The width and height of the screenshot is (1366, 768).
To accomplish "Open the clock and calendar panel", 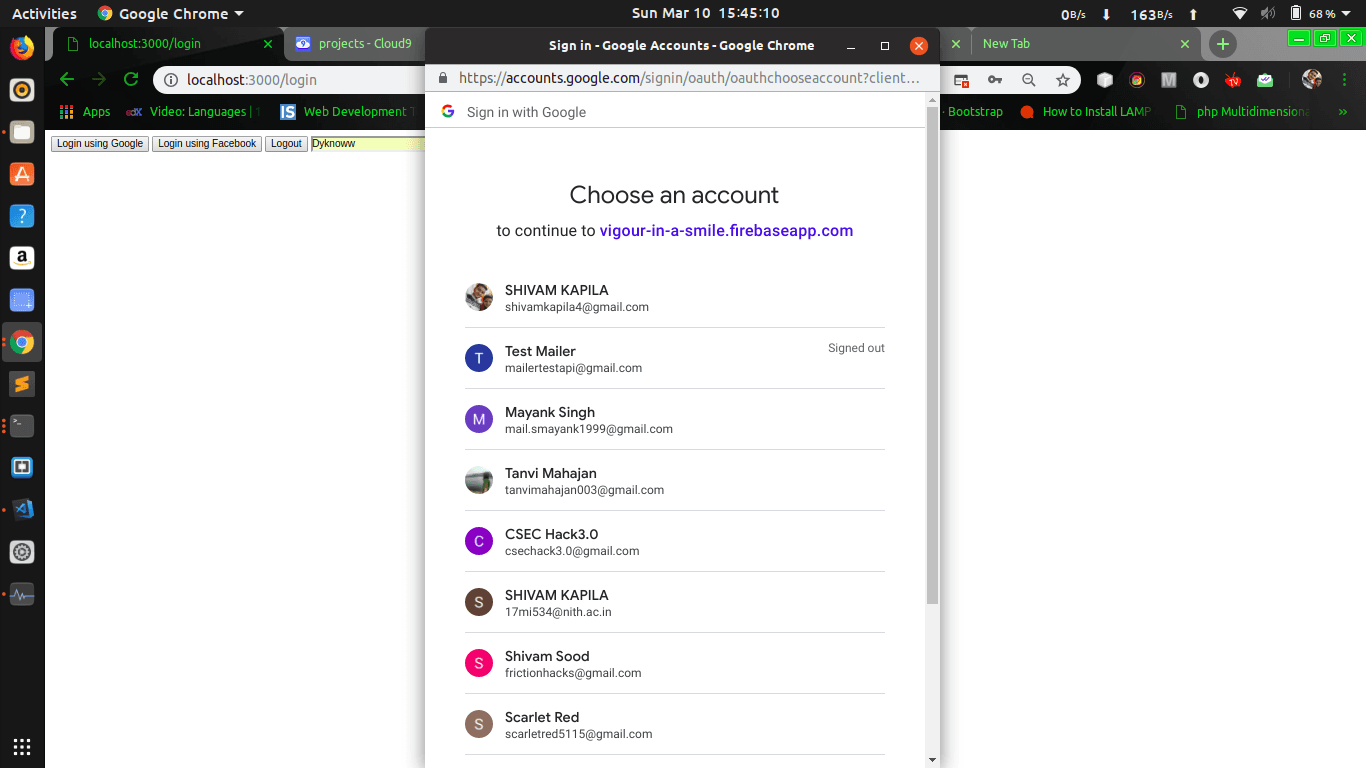I will click(706, 14).
